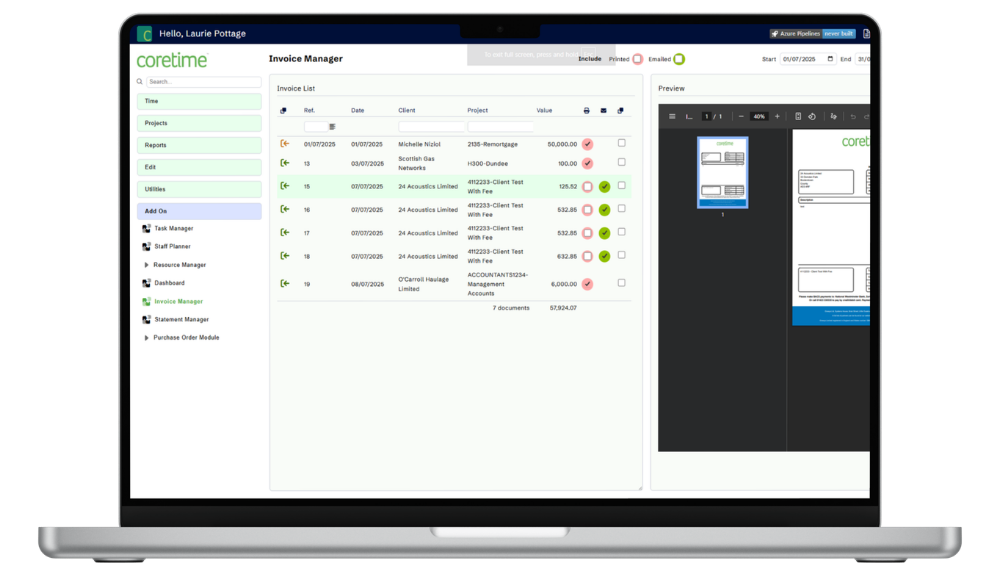
Task: Open invoice 18 with its green arrow icon
Action: click(284, 256)
